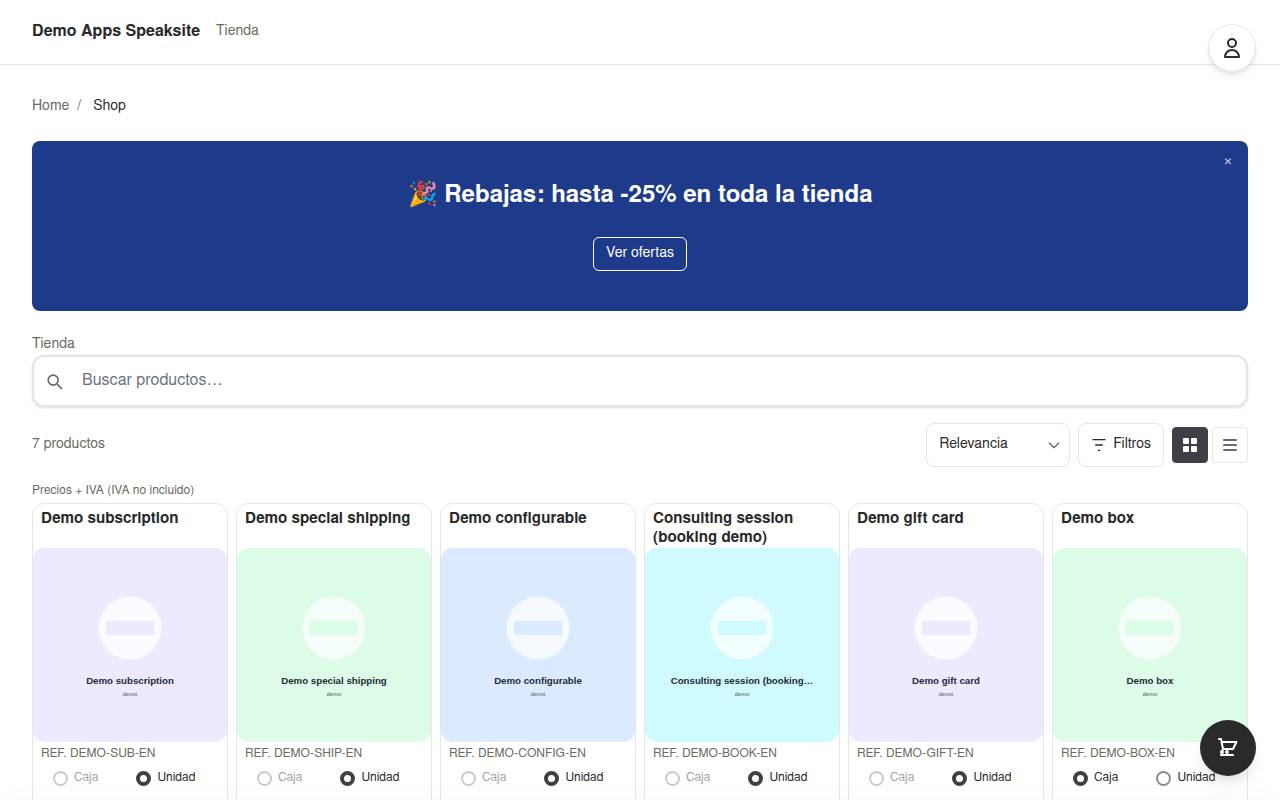Select Caja for Demo special shipping
Screen dimensions: 1280x800
280,777
